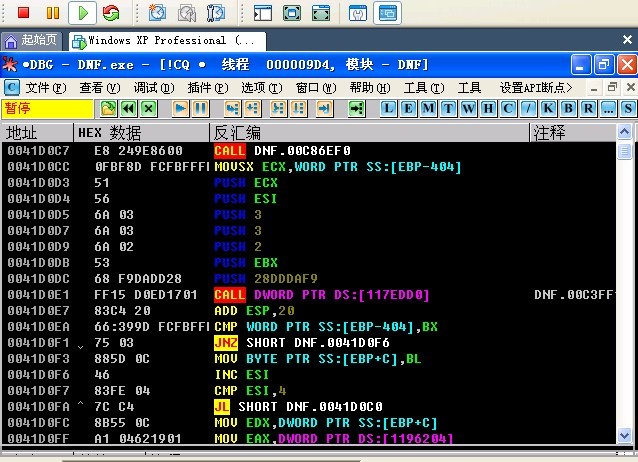
Task: Open the 工具(T) menu
Action: (424, 88)
